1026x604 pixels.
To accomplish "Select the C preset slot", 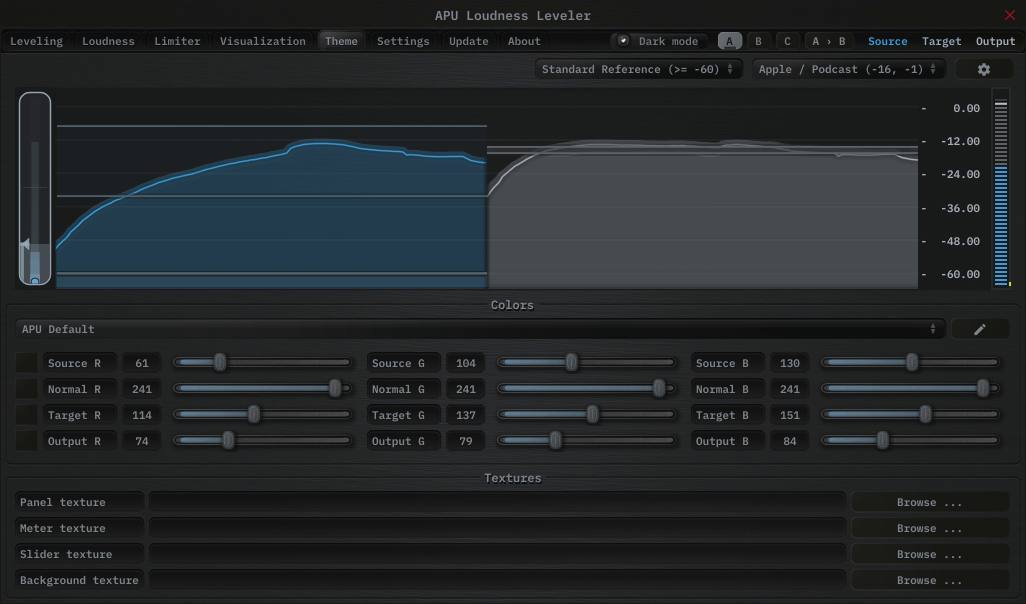I will [x=787, y=41].
